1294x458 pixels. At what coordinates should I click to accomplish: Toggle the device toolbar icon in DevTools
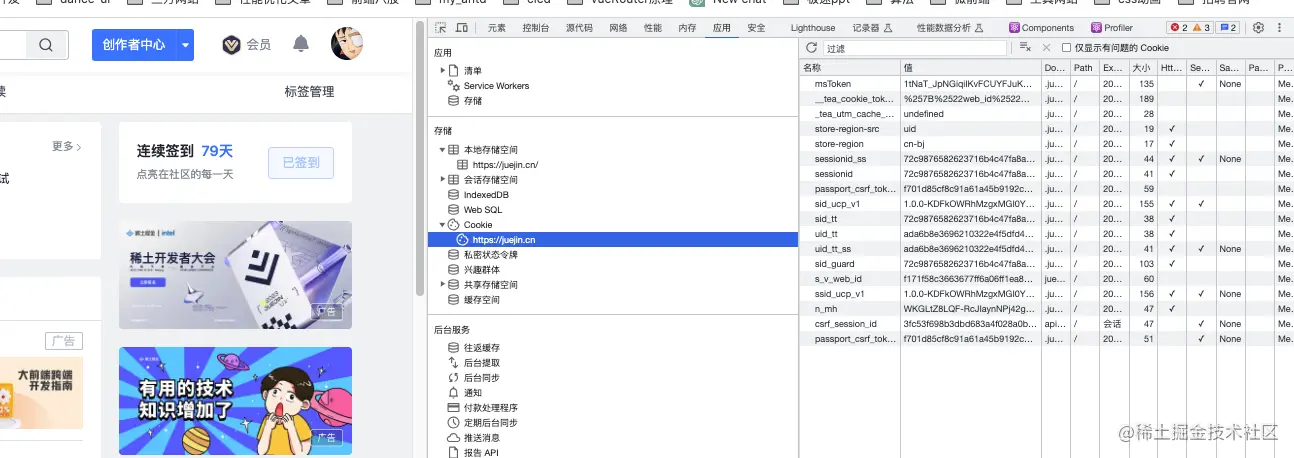461,28
